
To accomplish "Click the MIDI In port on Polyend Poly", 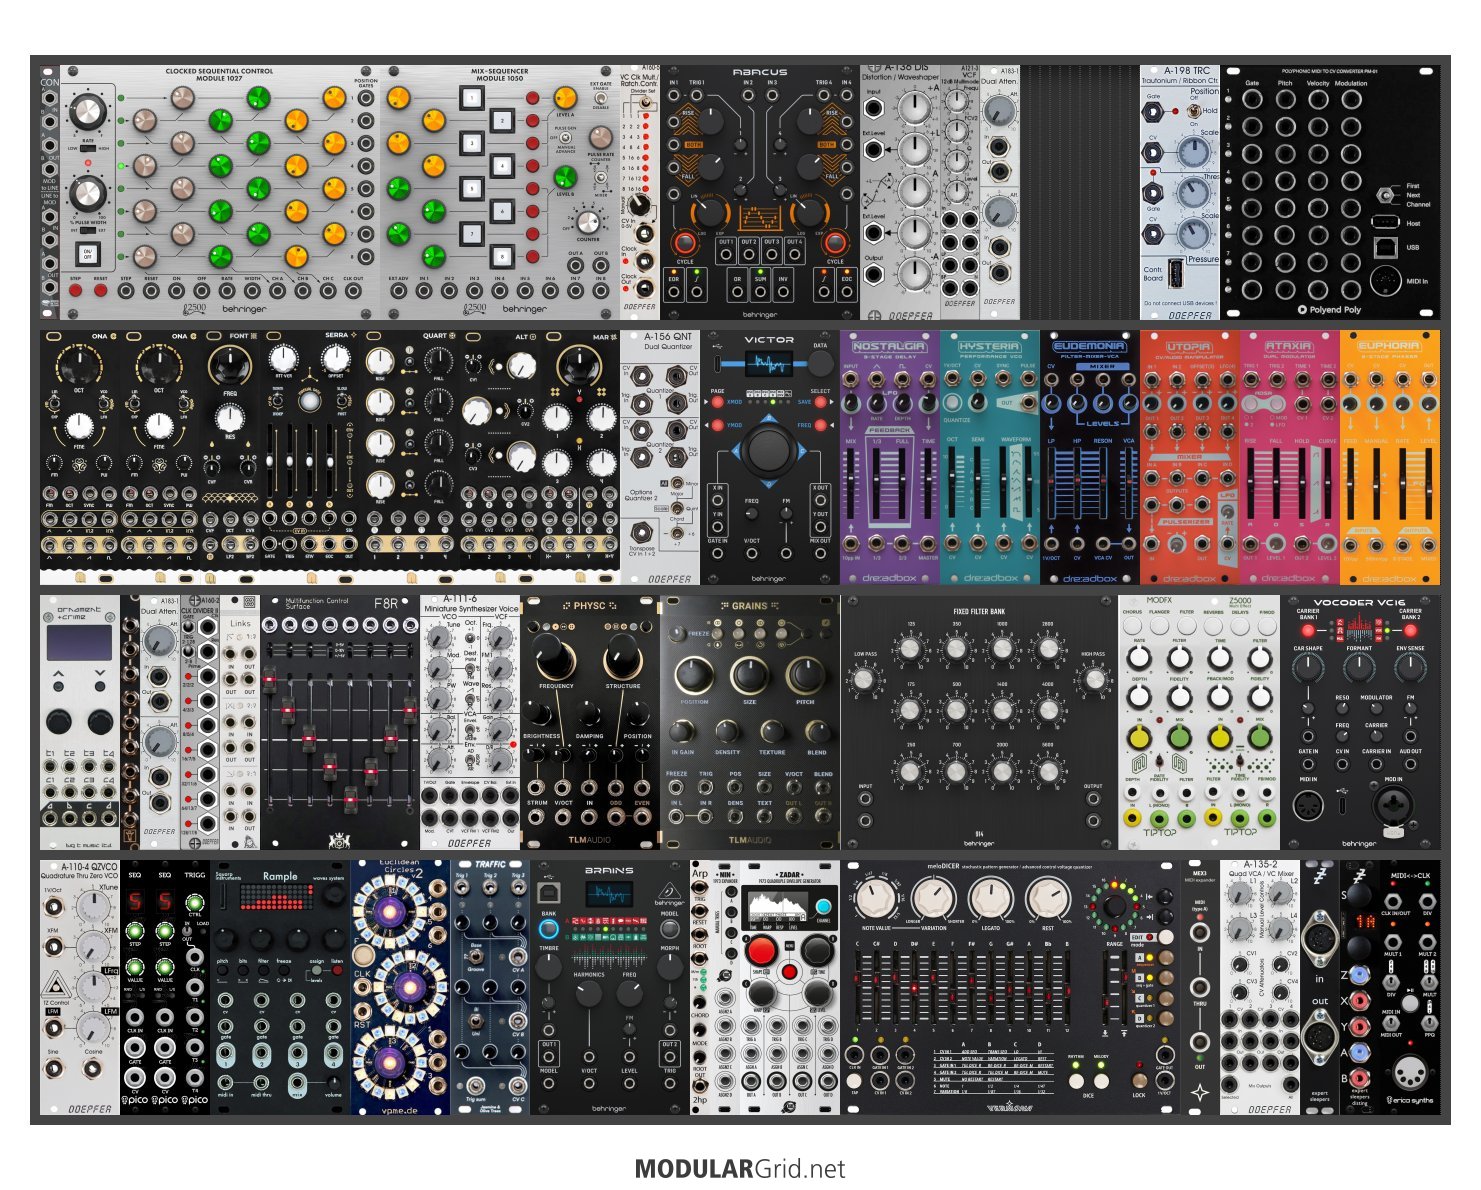I will point(1385,280).
